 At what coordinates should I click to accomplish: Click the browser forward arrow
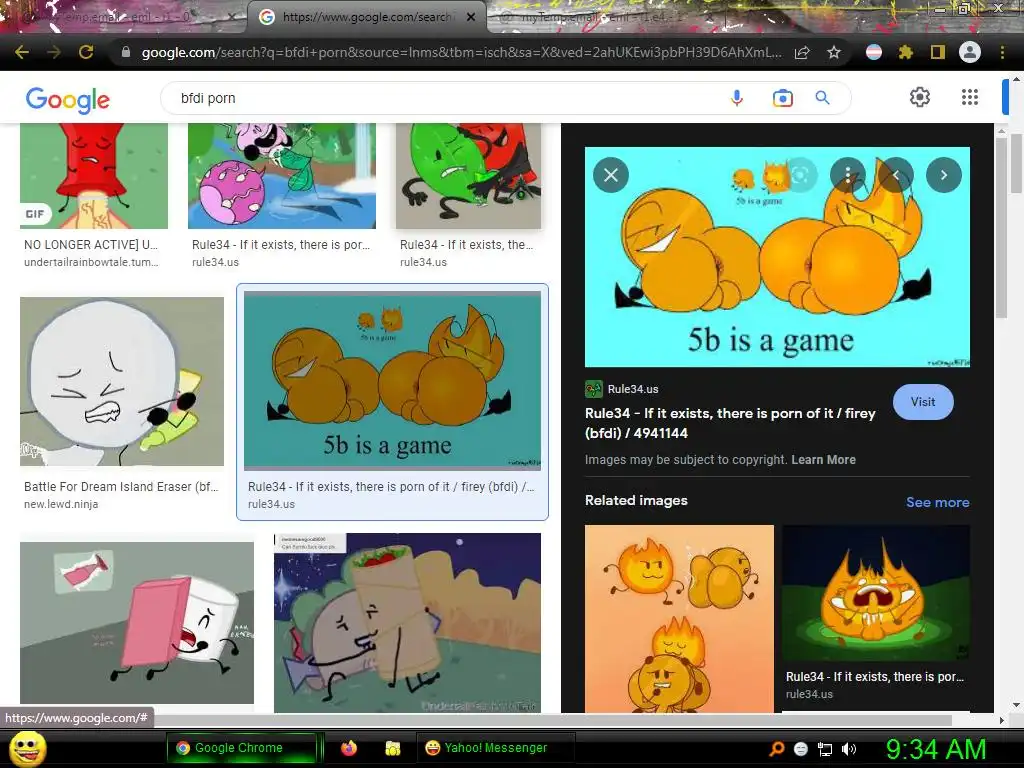[54, 52]
